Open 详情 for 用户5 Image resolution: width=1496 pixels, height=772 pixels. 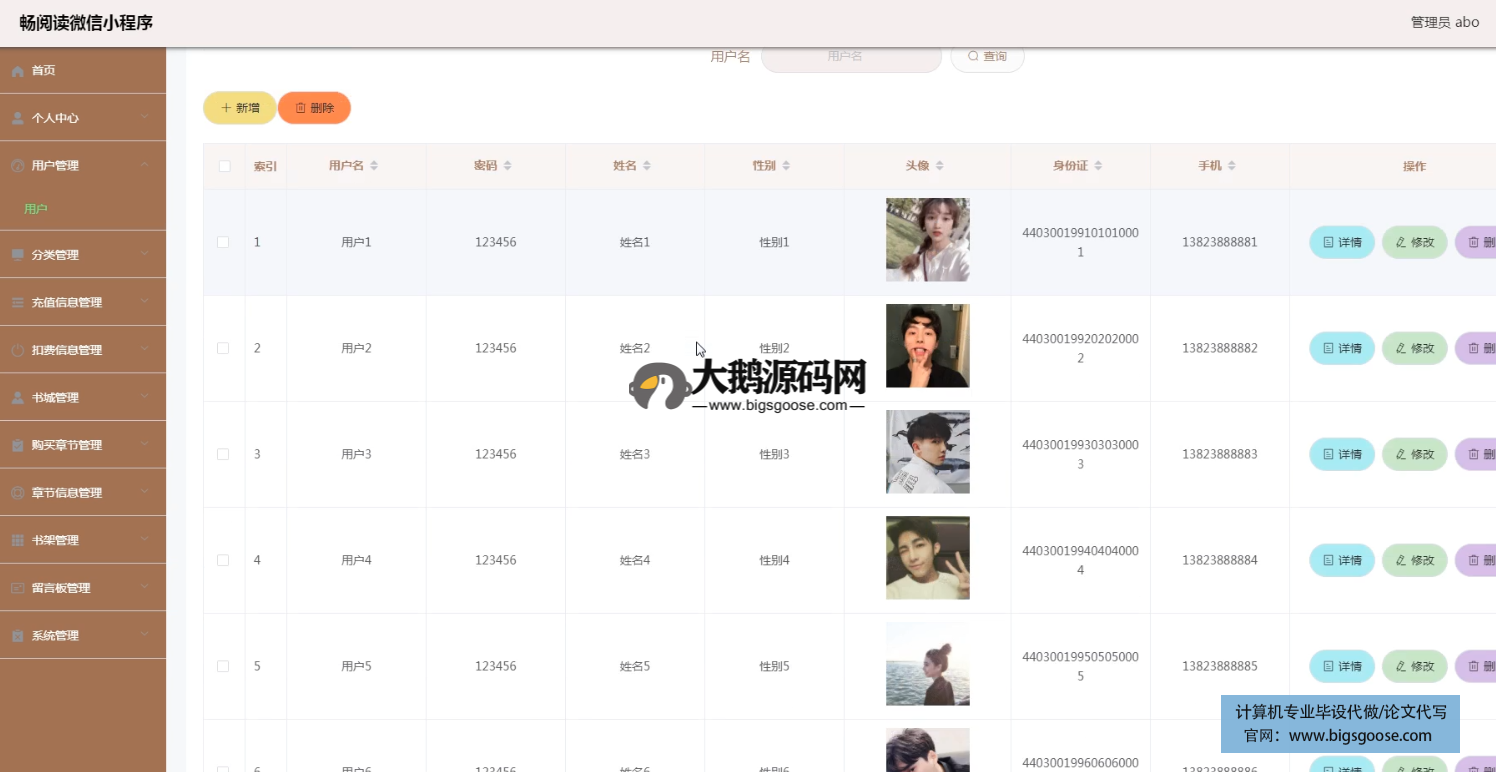pos(1342,666)
